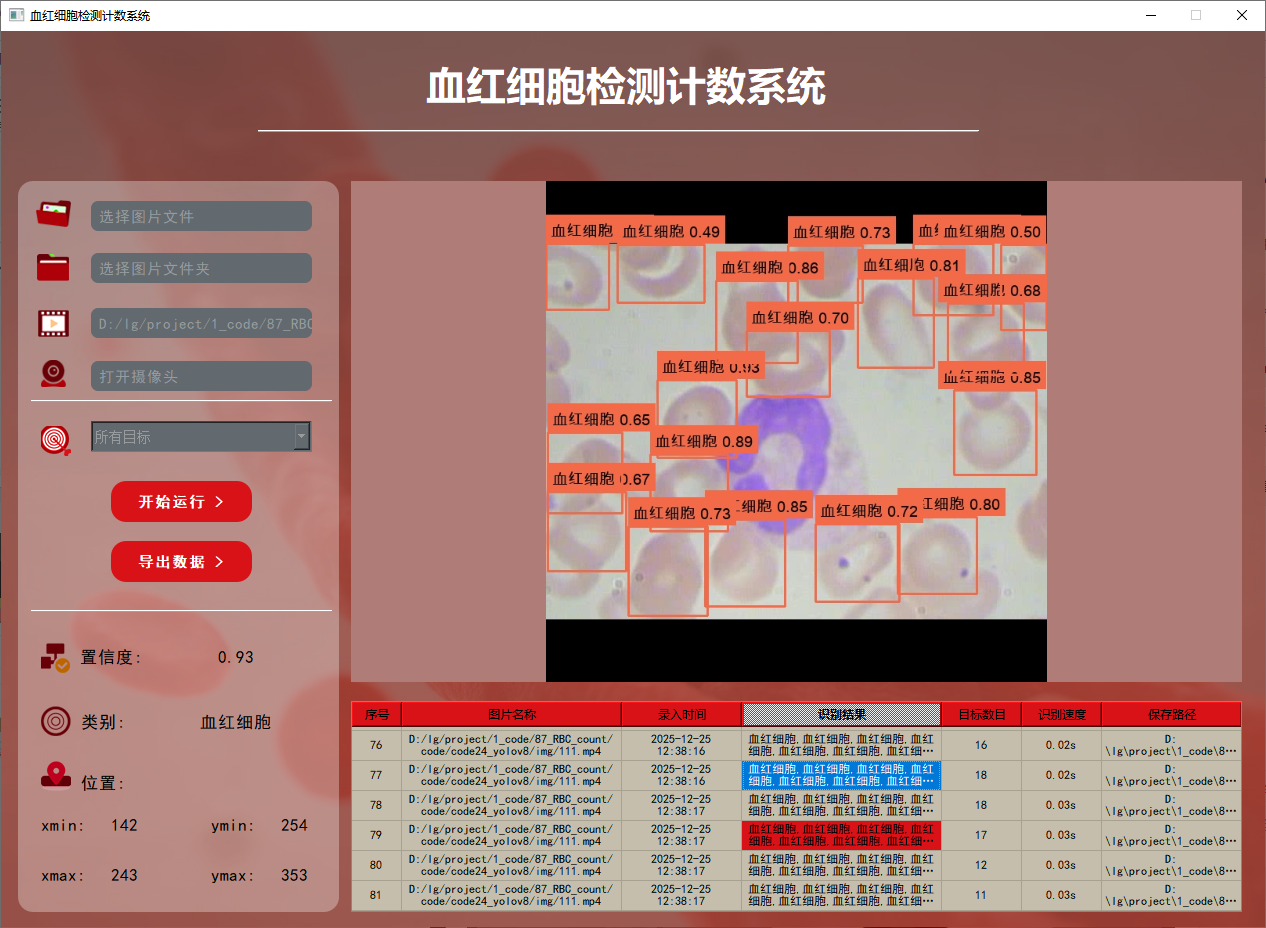Click the red target selection icon
This screenshot has width=1266, height=928.
(x=56, y=438)
